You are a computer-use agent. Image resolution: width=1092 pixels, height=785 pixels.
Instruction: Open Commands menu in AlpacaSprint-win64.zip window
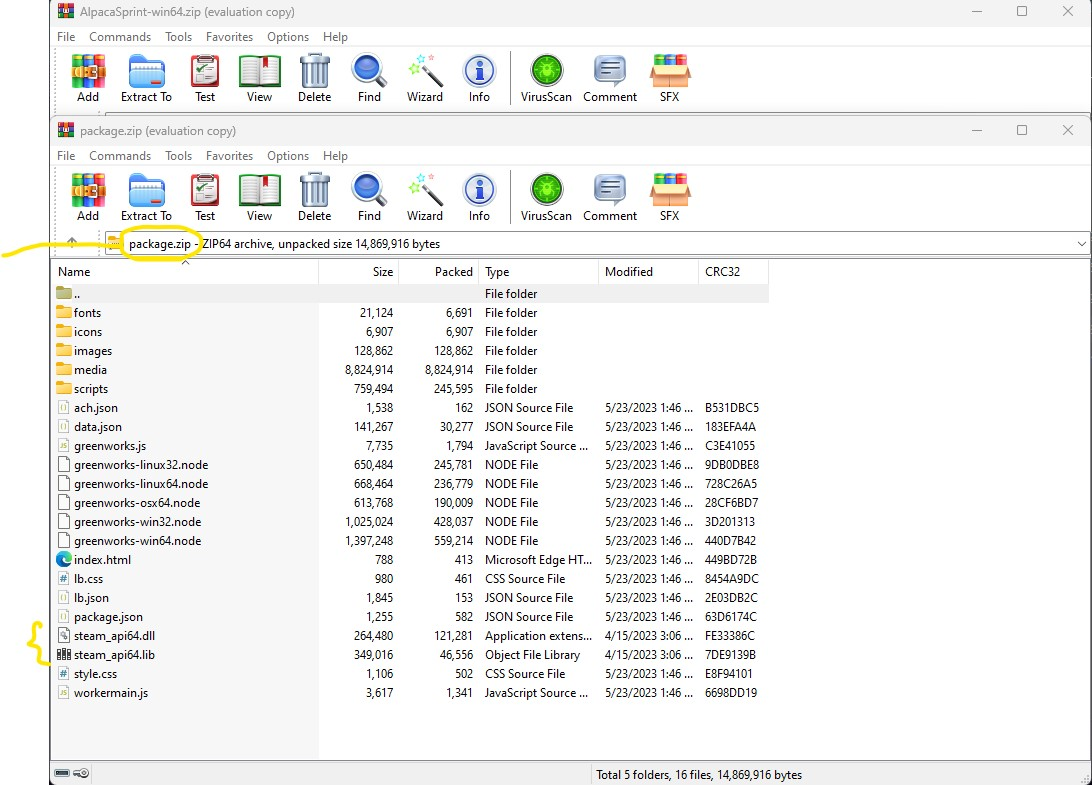click(120, 37)
